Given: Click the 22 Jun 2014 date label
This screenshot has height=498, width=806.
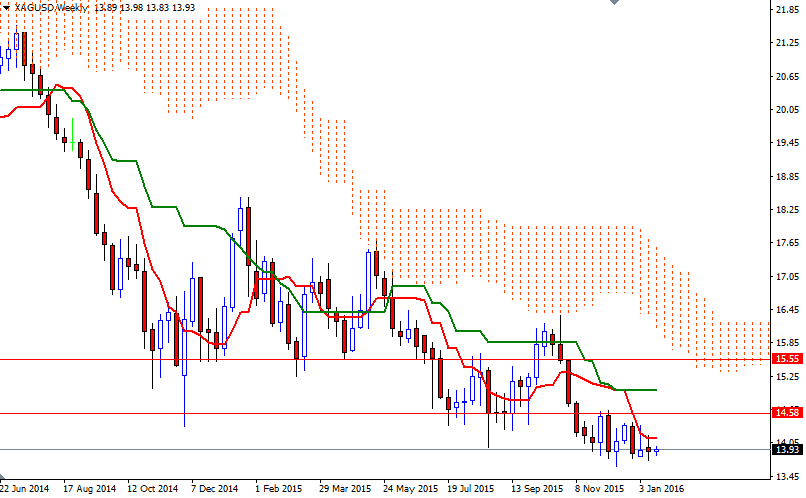Looking at the screenshot, I should pyautogui.click(x=25, y=488).
